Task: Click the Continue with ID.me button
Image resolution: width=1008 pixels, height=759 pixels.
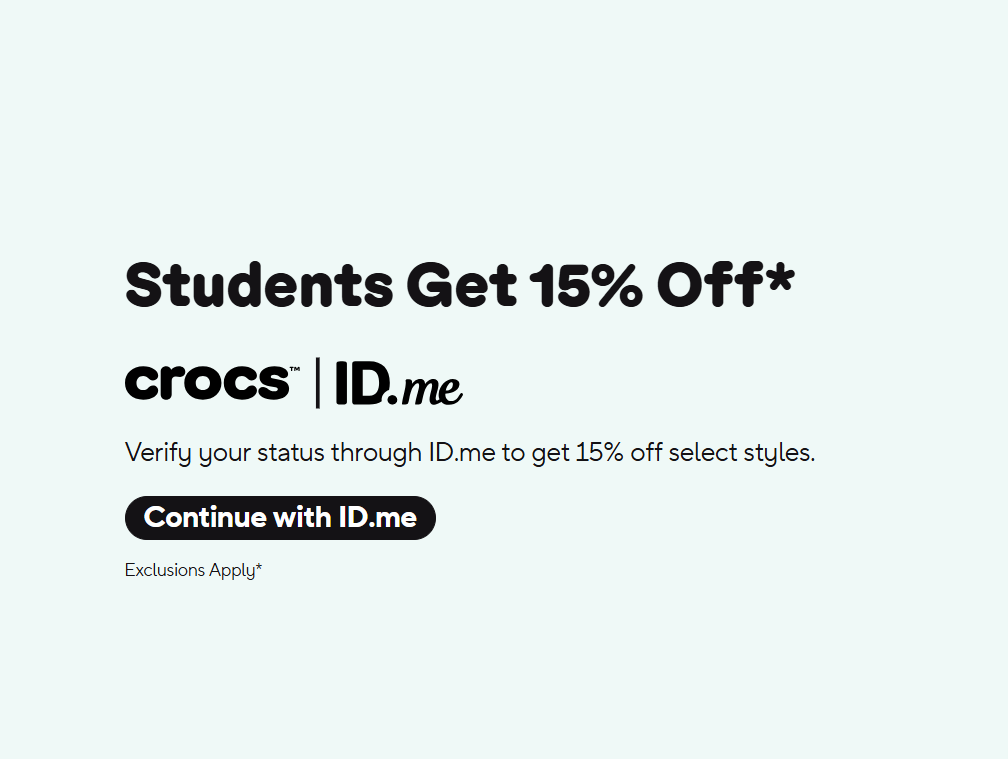Action: pos(280,517)
